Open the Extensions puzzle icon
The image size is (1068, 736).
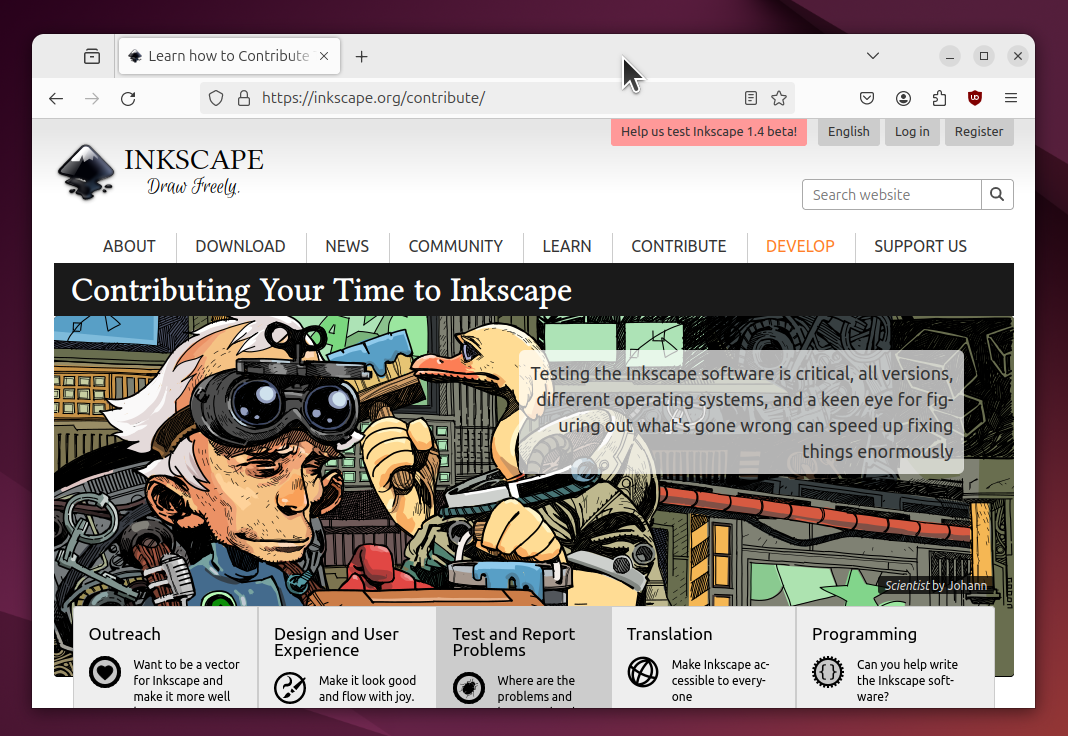click(939, 98)
